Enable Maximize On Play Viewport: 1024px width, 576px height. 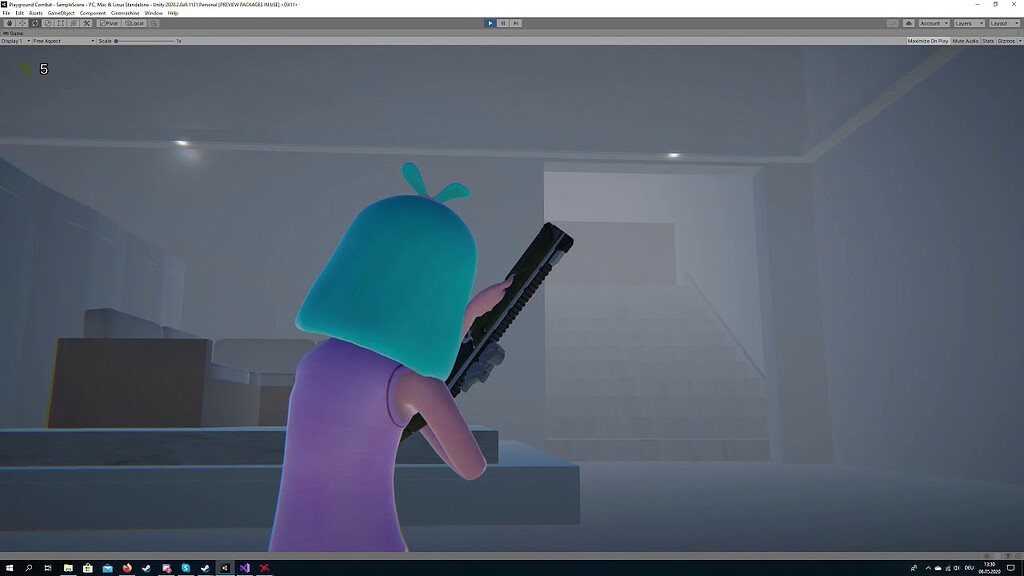[928, 41]
